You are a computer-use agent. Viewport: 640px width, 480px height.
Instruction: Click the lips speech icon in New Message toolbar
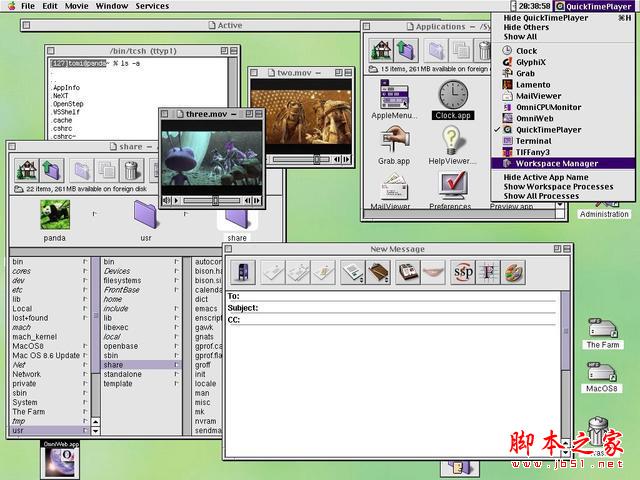click(433, 272)
